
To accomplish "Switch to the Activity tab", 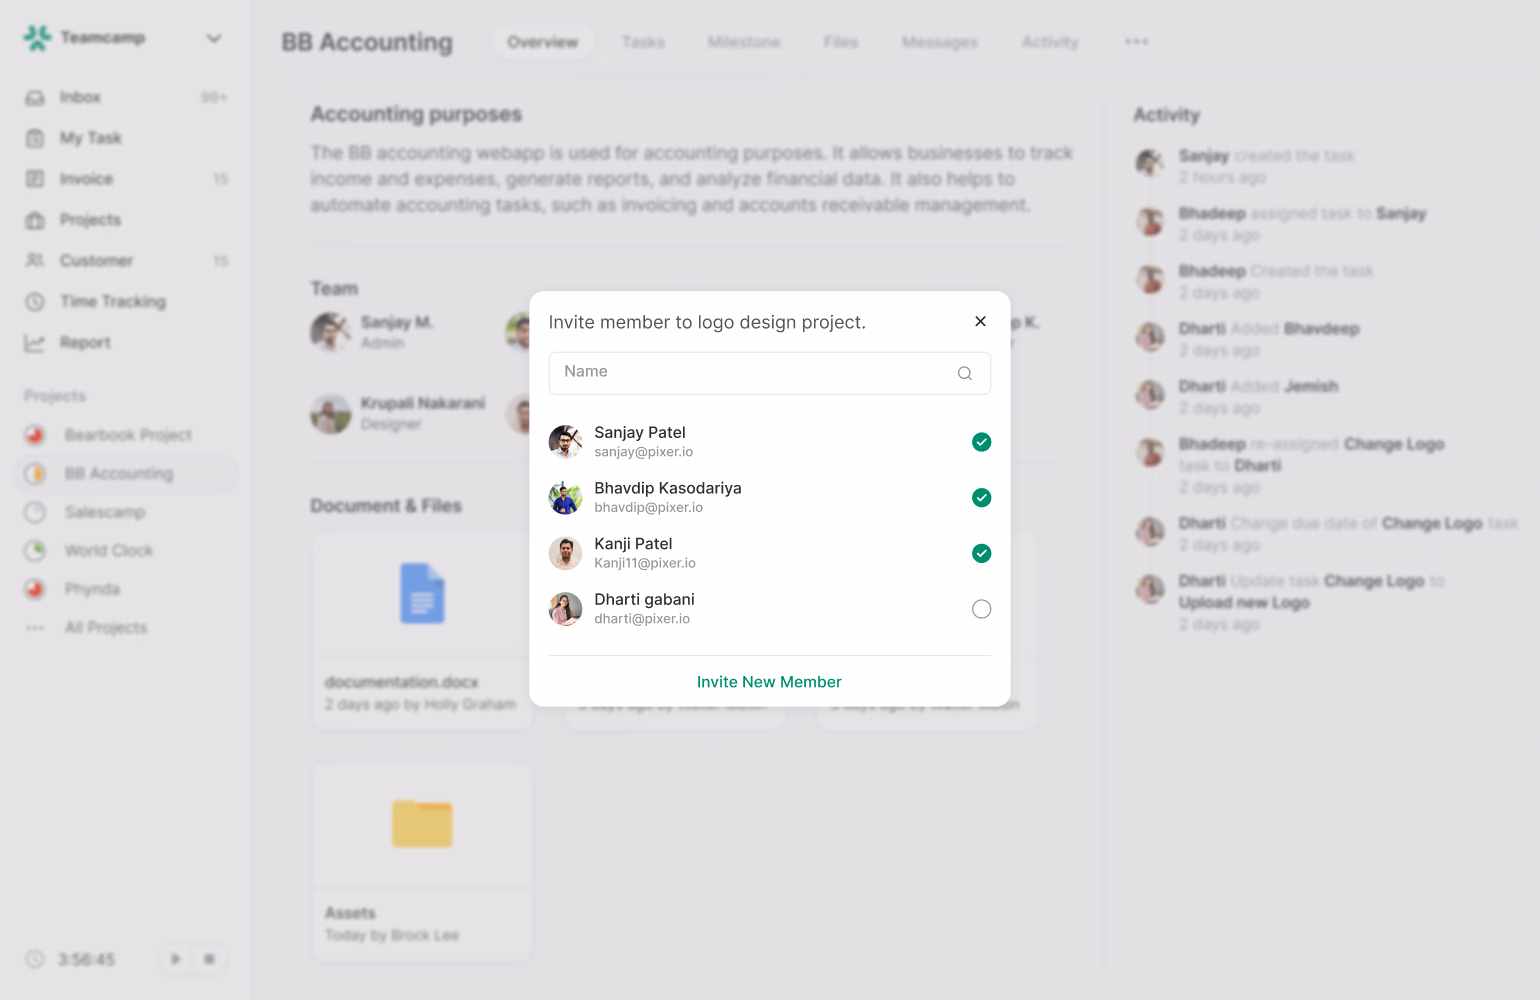I will coord(1050,42).
